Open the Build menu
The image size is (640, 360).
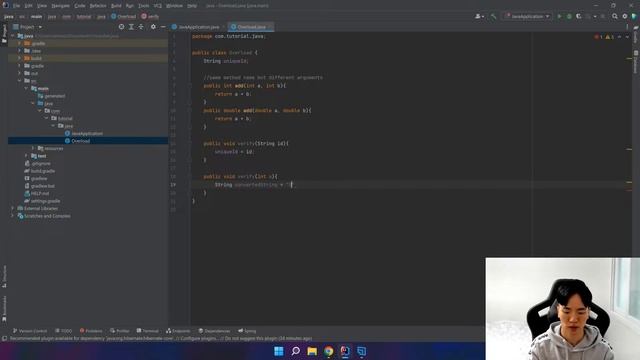click(x=116, y=6)
